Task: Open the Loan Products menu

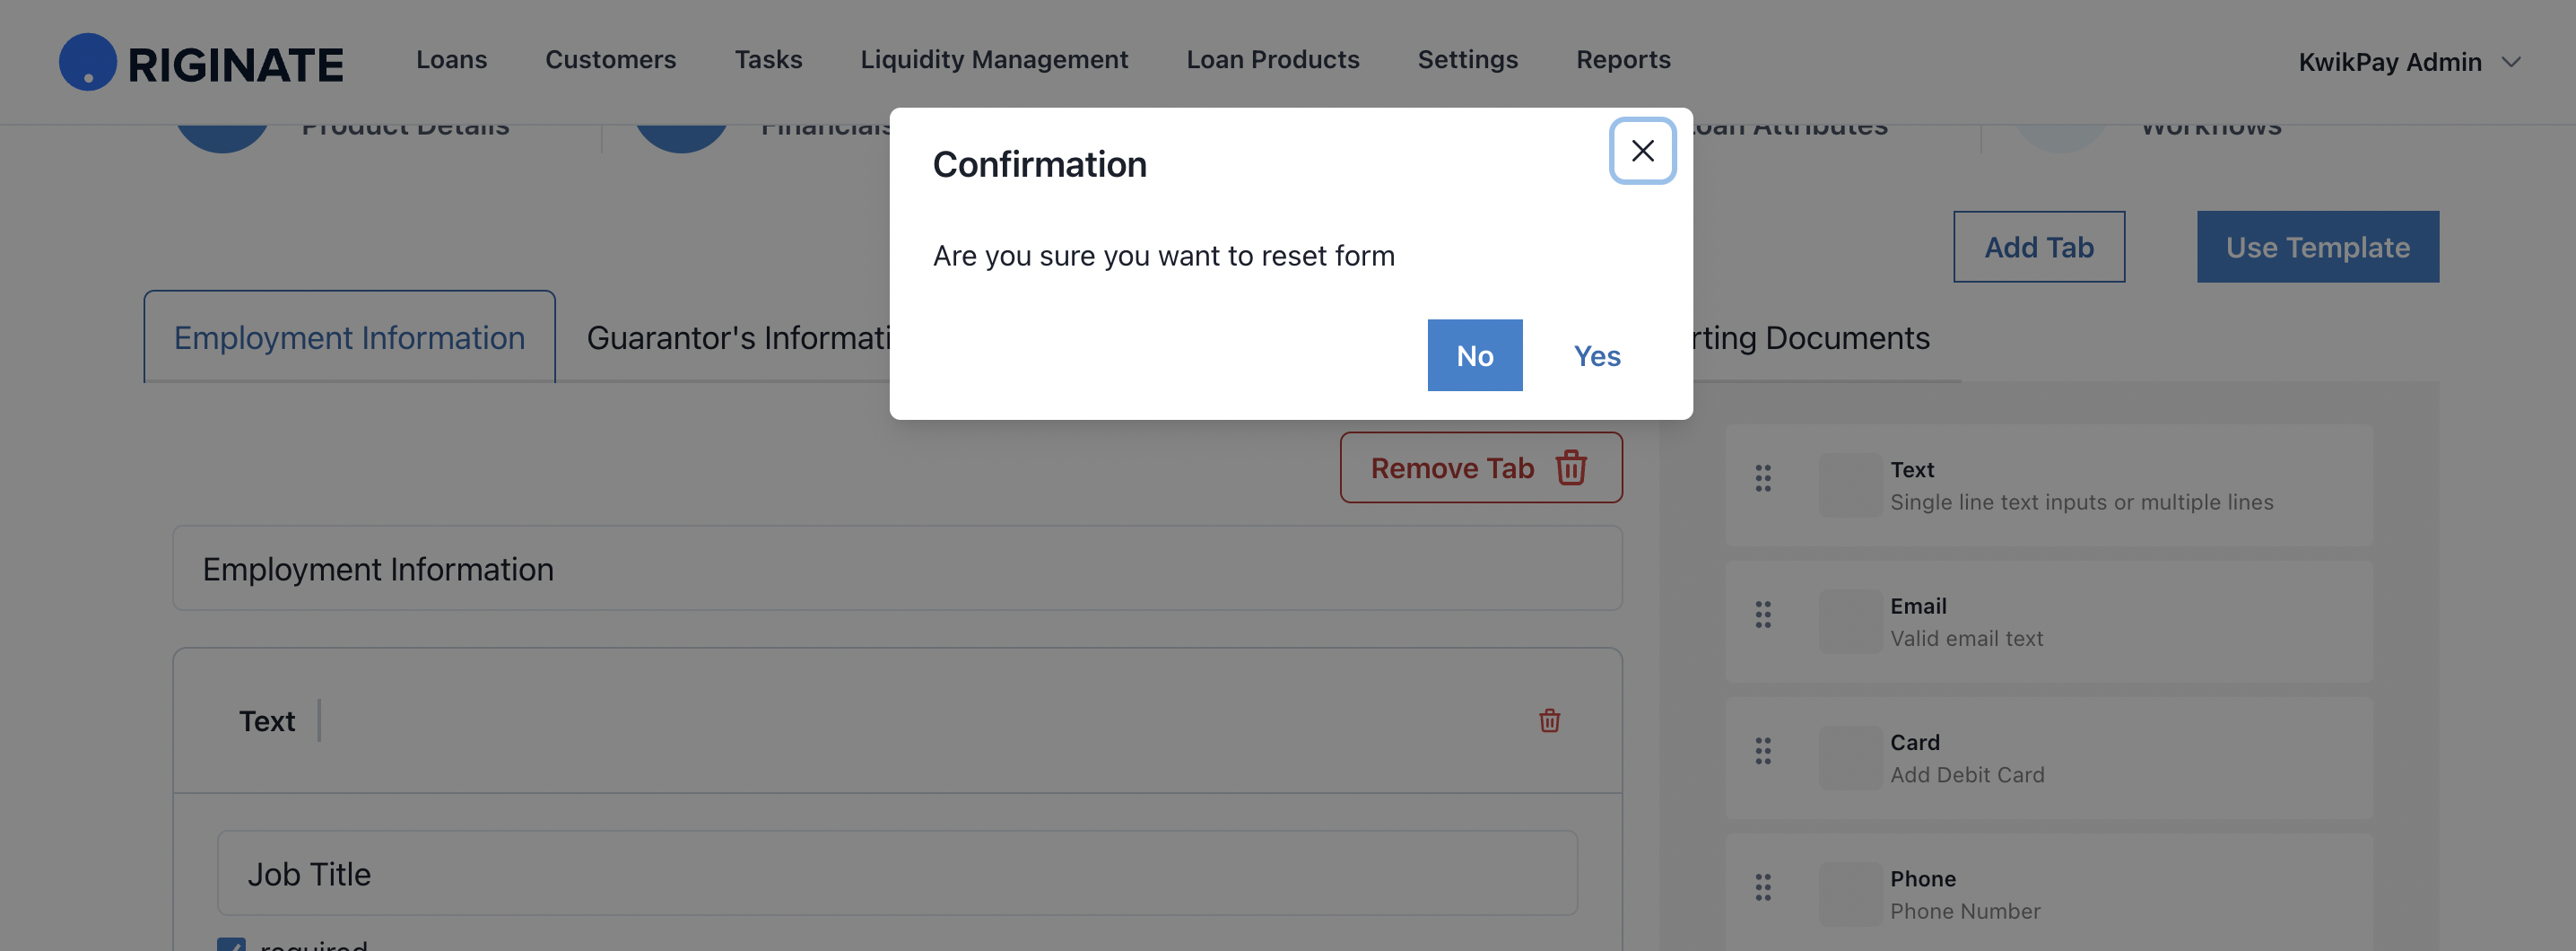Action: click(1272, 59)
